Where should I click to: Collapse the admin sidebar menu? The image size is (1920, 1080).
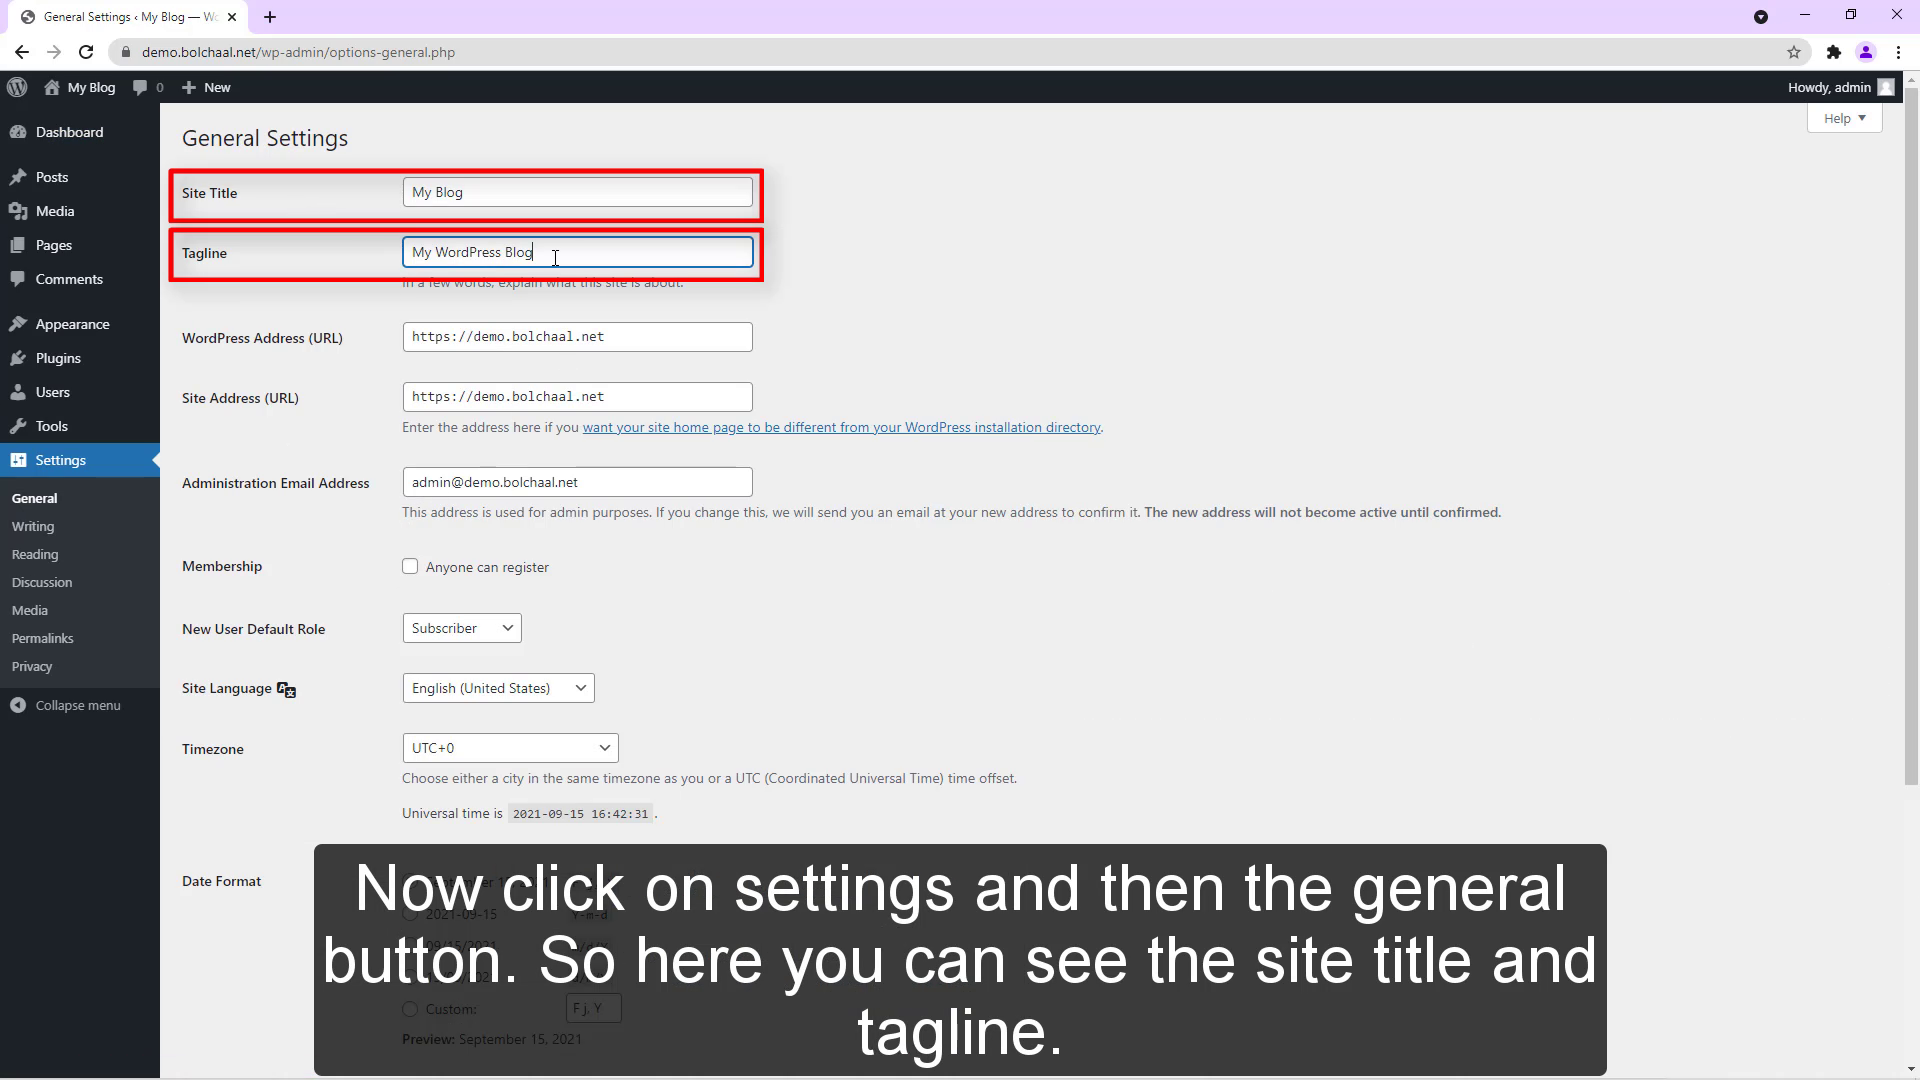pos(66,705)
